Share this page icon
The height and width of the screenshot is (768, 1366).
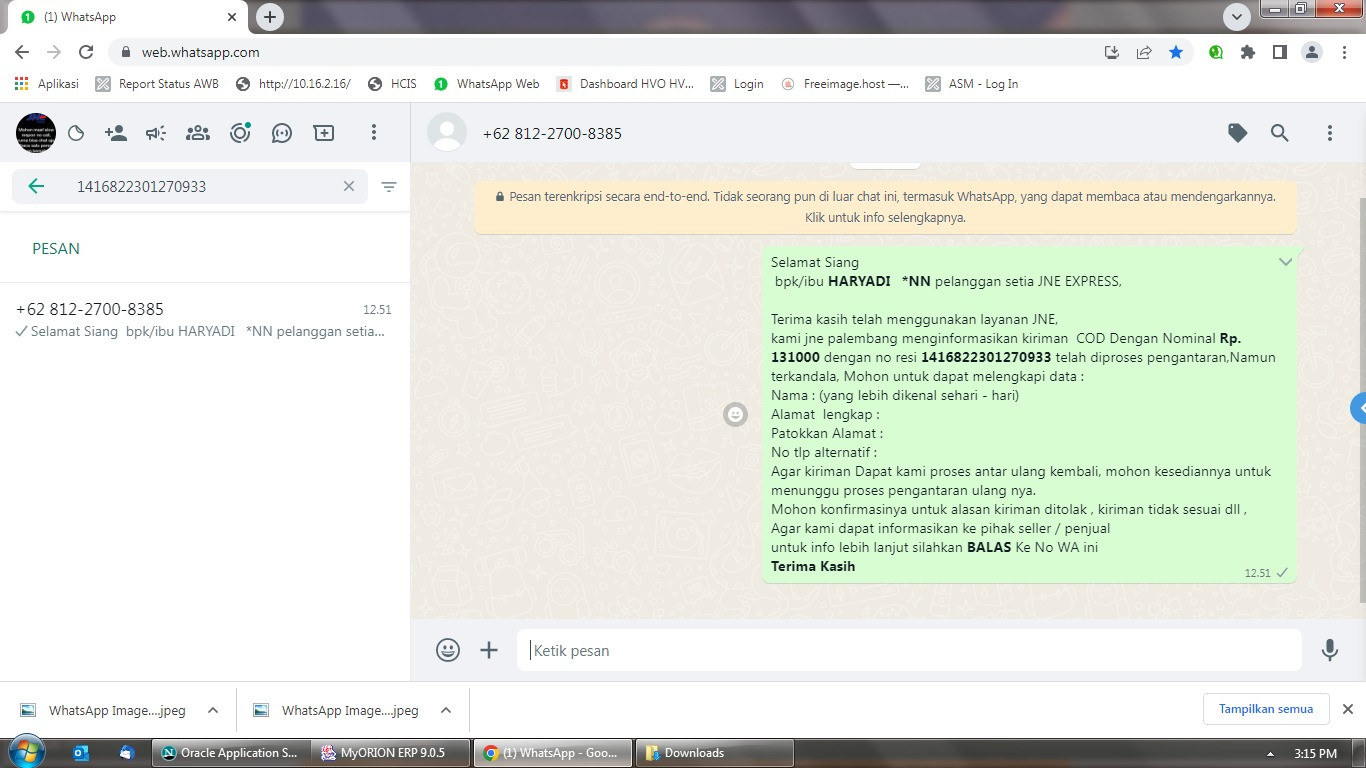1144,52
